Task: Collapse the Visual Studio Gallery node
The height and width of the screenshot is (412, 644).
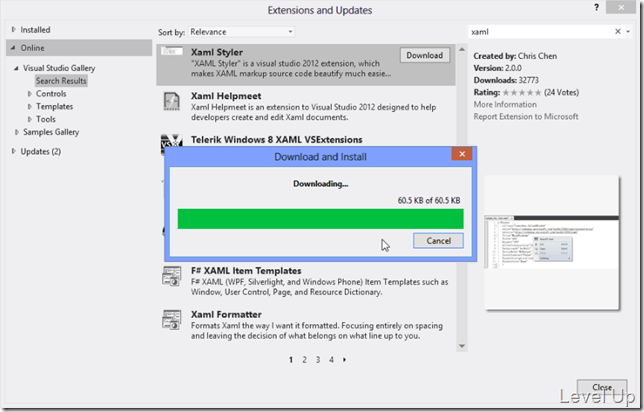Action: tap(16, 68)
